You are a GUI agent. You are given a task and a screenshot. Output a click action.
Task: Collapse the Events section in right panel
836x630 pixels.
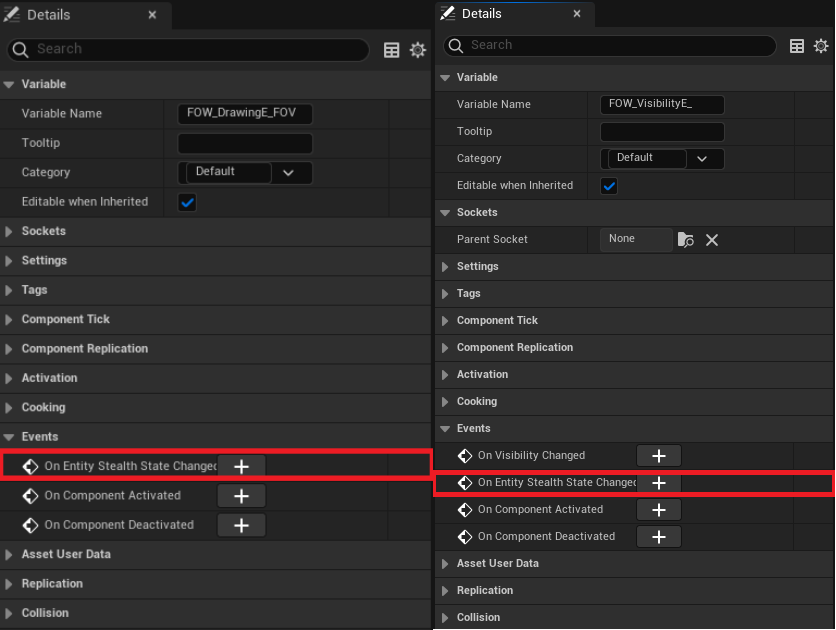[445, 429]
